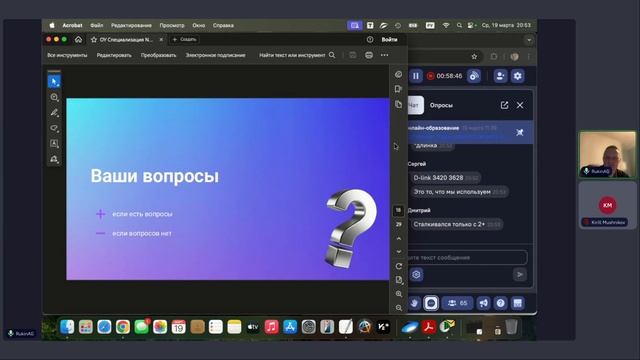Open the top icon in Acrobat right rail
The height and width of the screenshot is (360, 640).
[x=399, y=74]
